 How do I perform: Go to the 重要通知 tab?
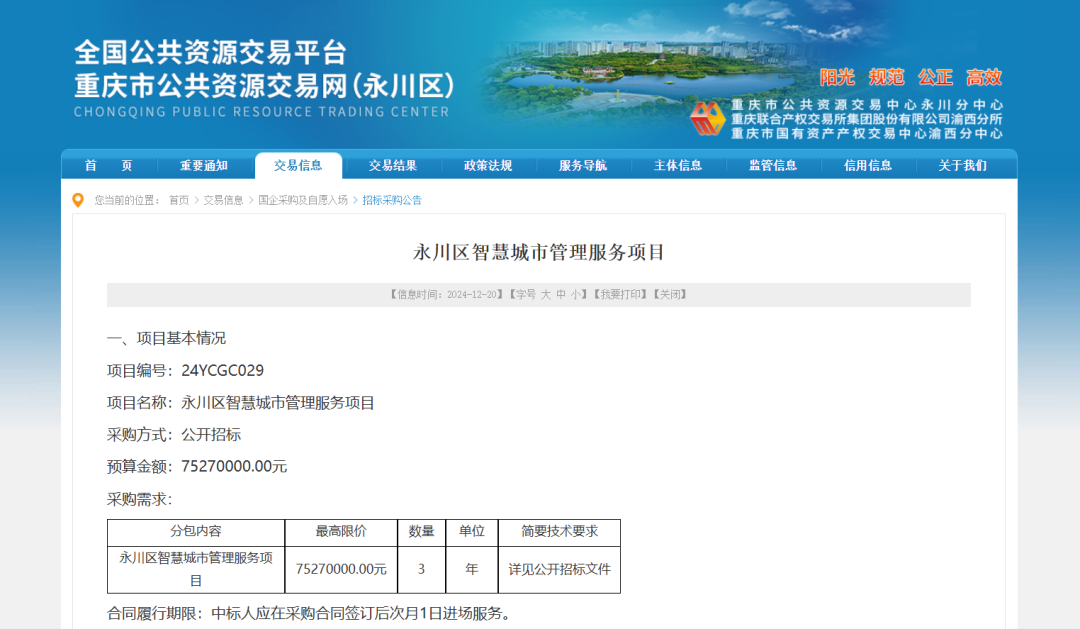[203, 166]
